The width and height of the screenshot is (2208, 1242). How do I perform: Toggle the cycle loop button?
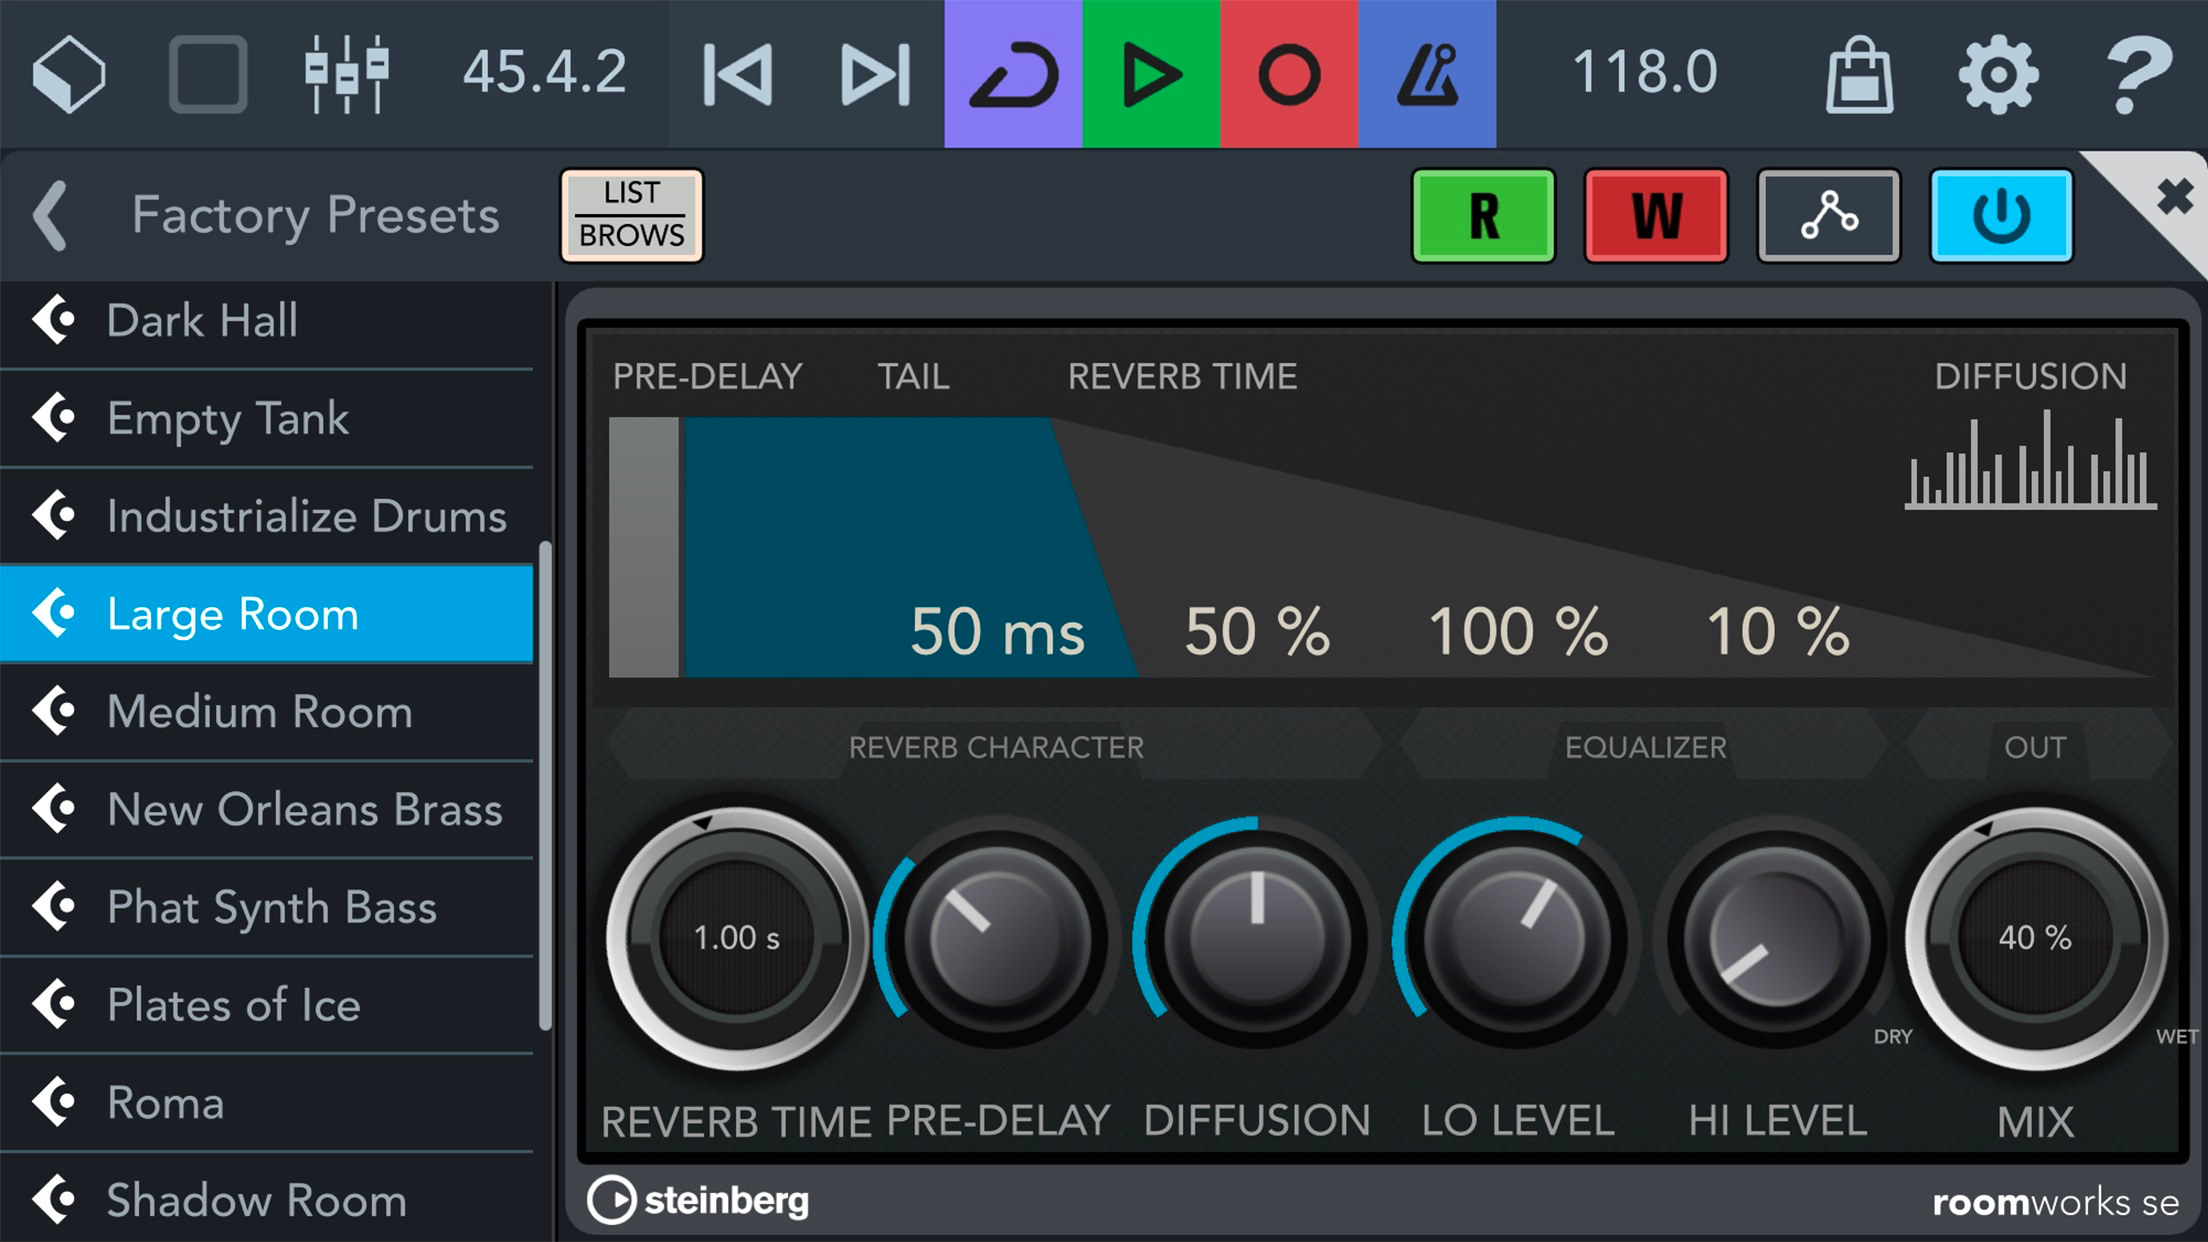(x=1013, y=73)
